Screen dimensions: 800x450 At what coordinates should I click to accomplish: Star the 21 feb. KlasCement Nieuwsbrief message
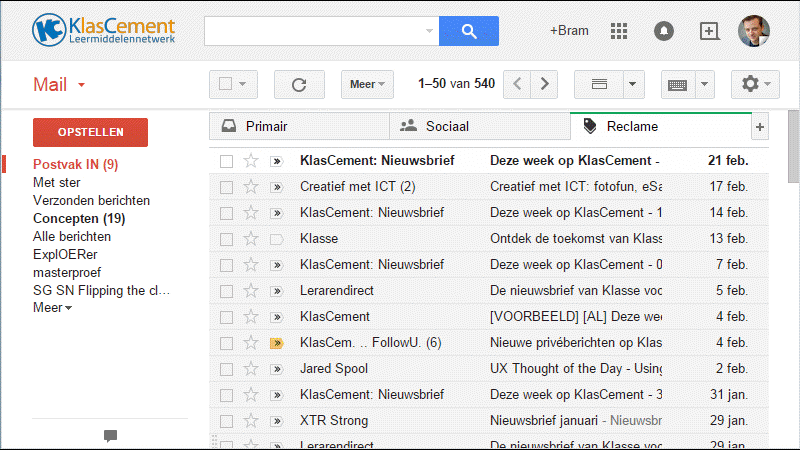[251, 161]
